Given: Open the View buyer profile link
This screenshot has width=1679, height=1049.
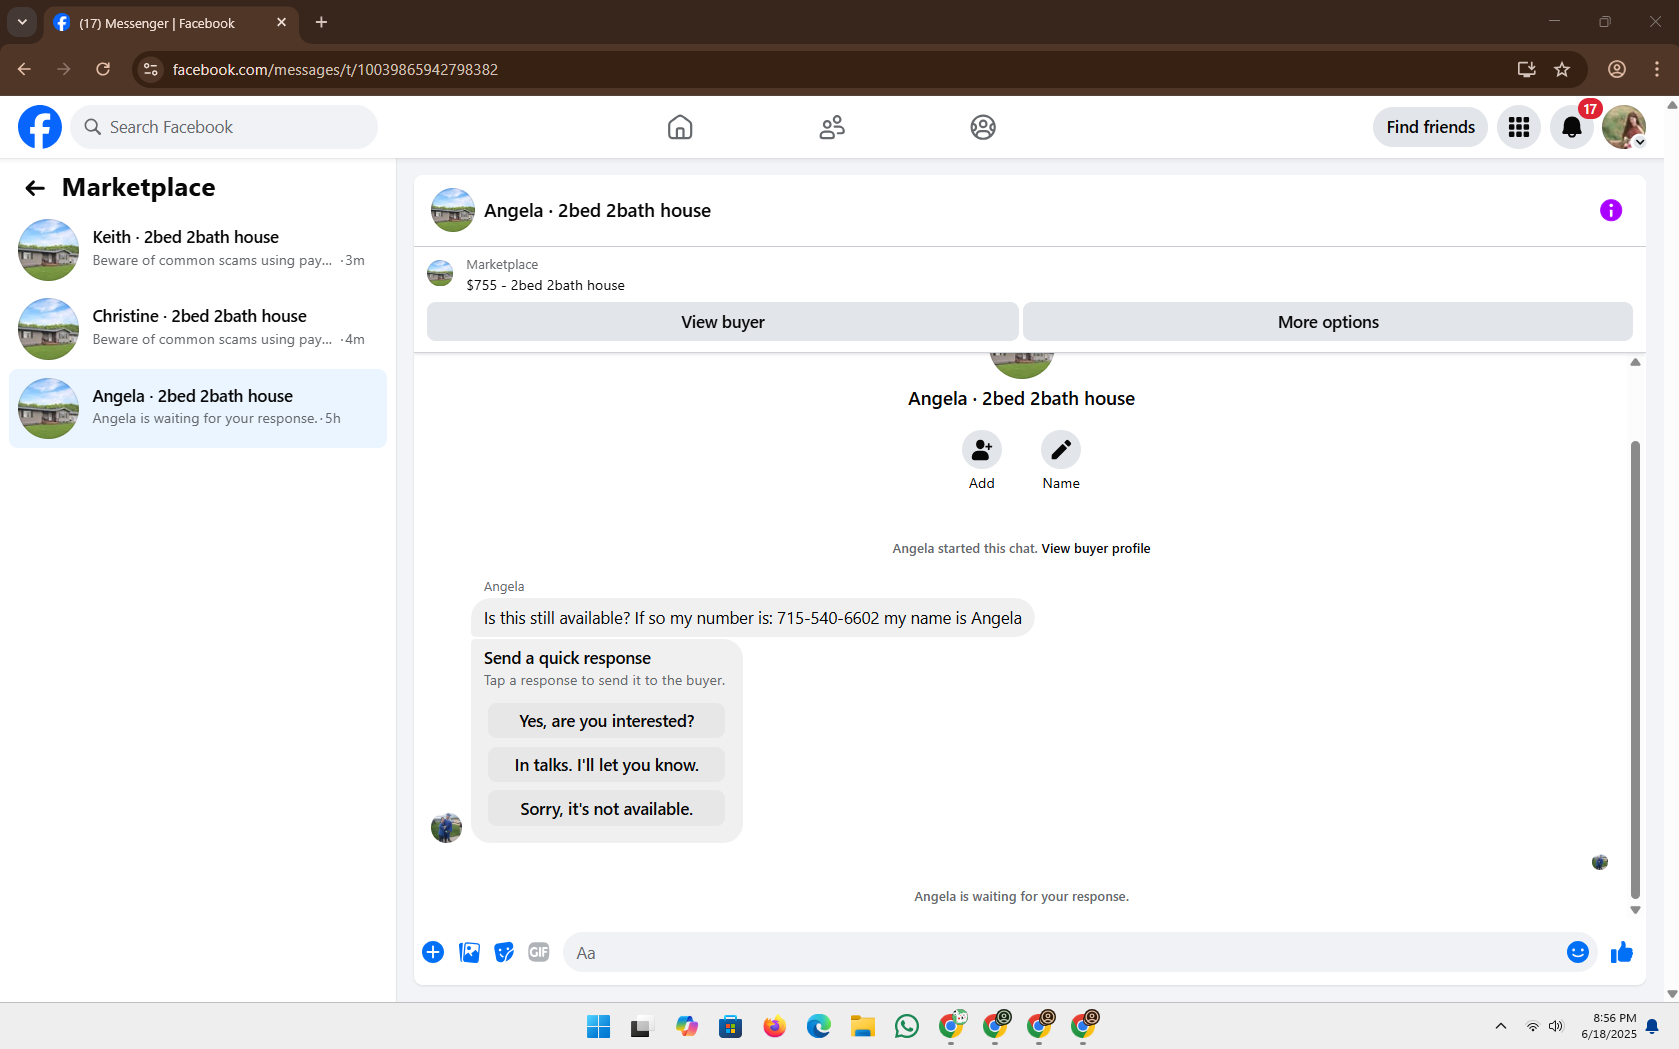Looking at the screenshot, I should tap(1096, 549).
